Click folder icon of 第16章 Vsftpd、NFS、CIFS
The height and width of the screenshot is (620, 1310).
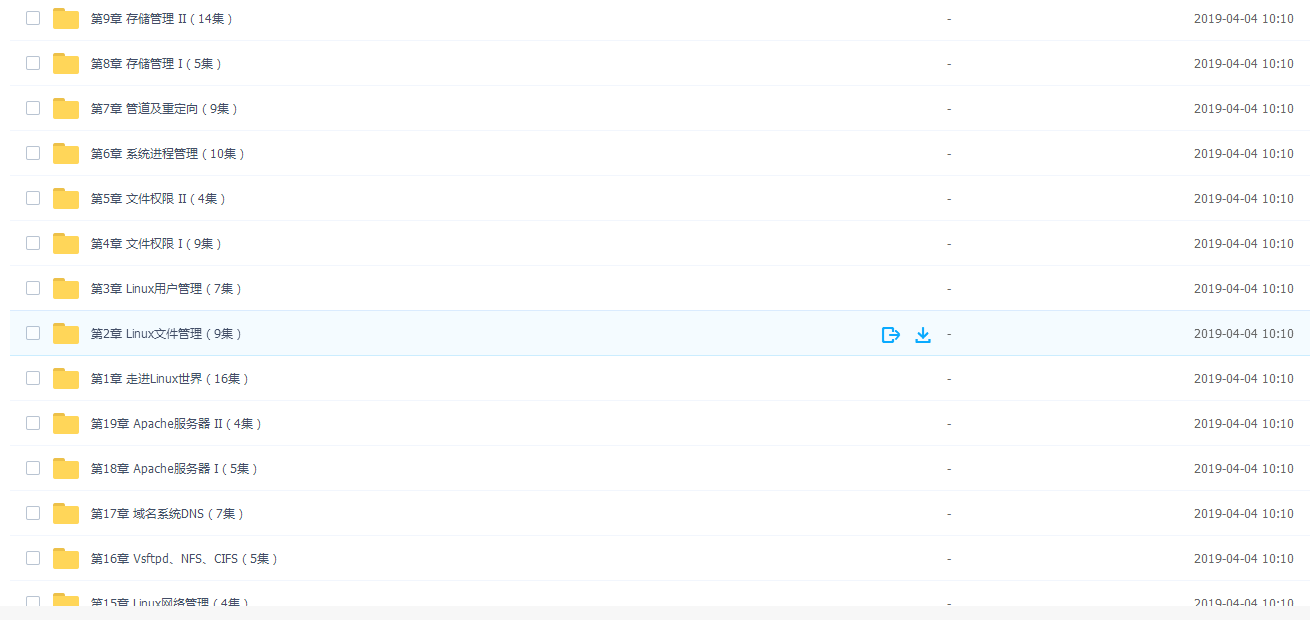(66, 559)
